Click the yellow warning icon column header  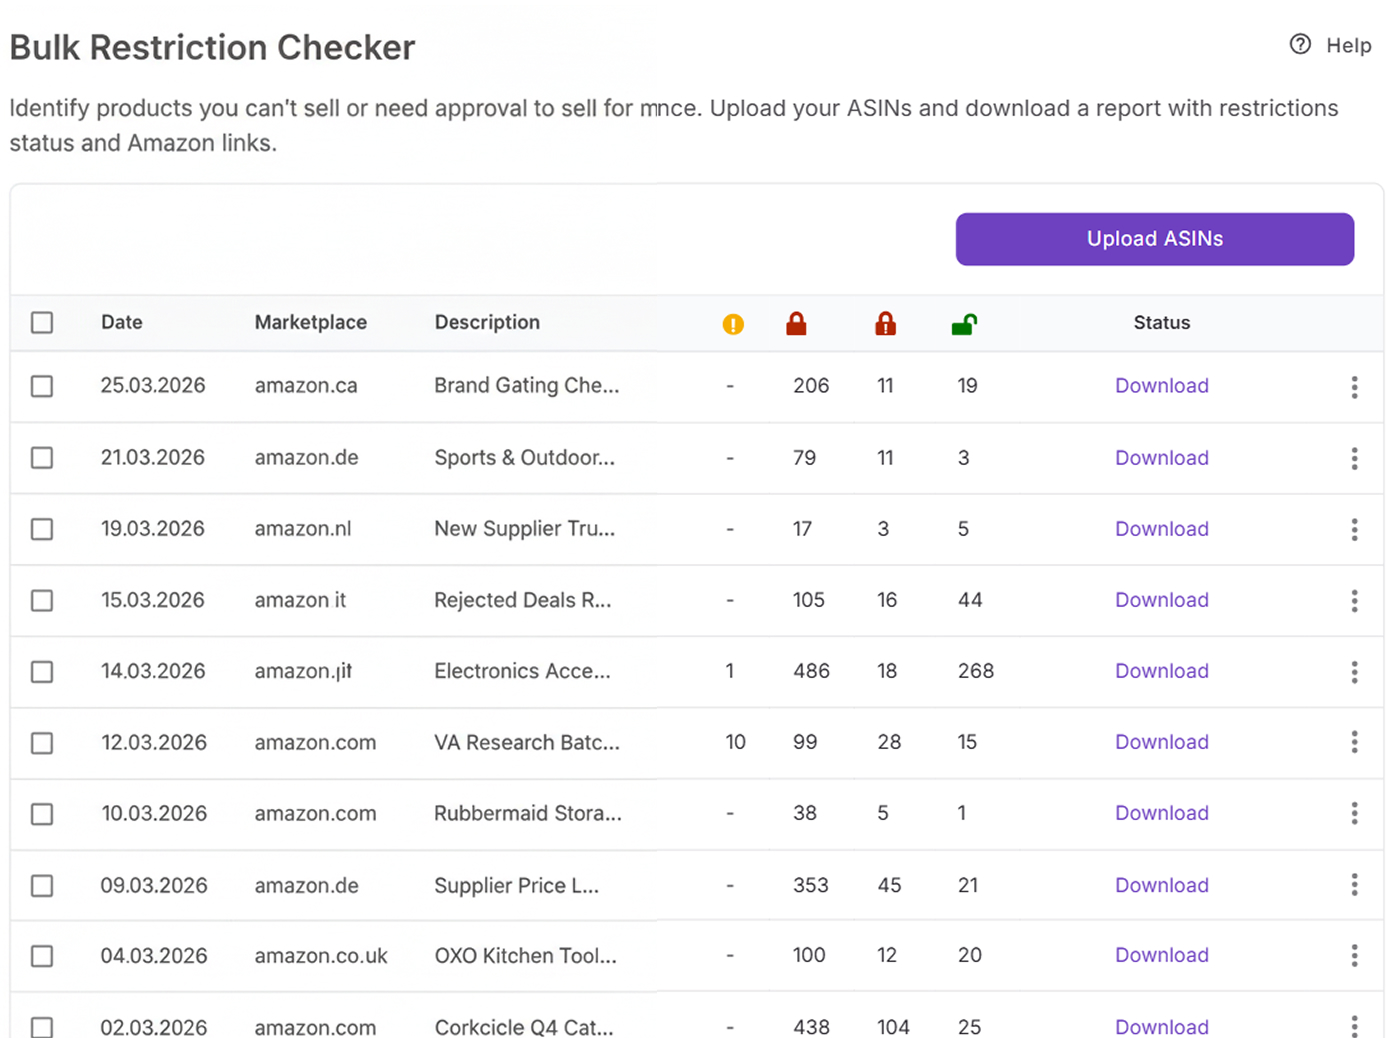(733, 324)
